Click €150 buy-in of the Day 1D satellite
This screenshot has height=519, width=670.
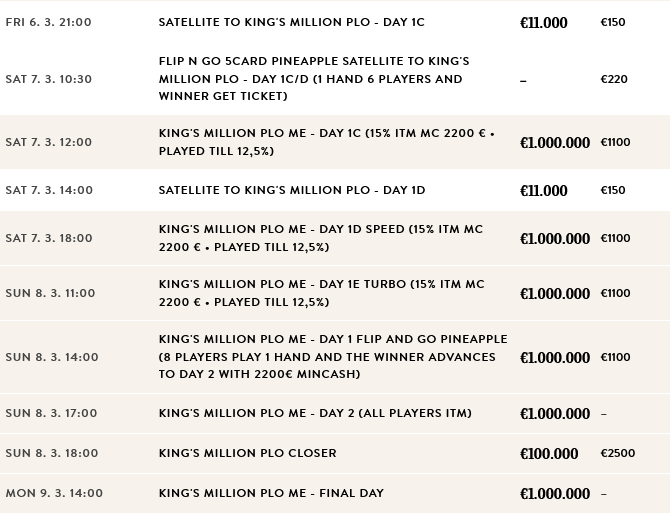pyautogui.click(x=613, y=190)
